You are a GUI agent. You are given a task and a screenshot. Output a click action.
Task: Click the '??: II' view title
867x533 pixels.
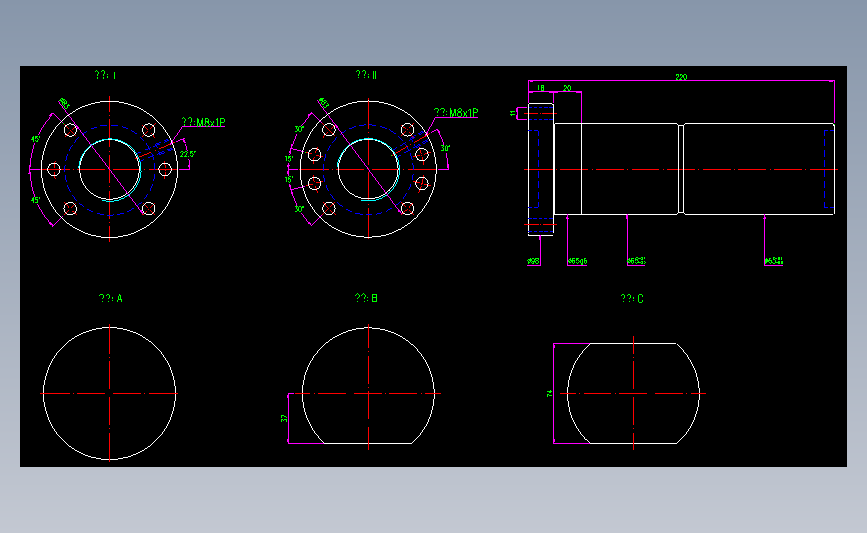pos(366,75)
